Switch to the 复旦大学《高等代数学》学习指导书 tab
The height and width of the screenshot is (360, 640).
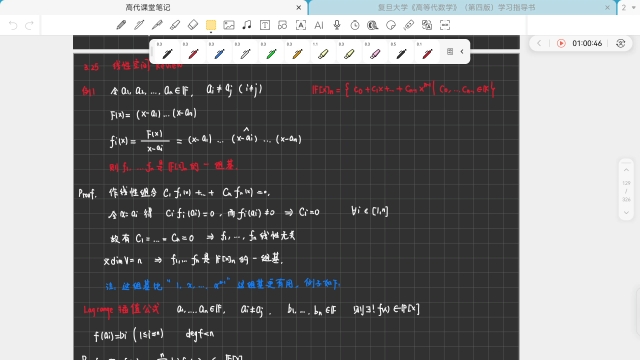click(456, 7)
